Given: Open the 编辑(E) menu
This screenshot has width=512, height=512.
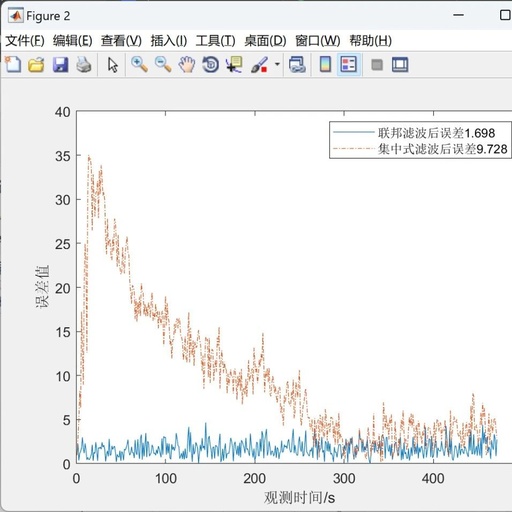Looking at the screenshot, I should (x=73, y=41).
